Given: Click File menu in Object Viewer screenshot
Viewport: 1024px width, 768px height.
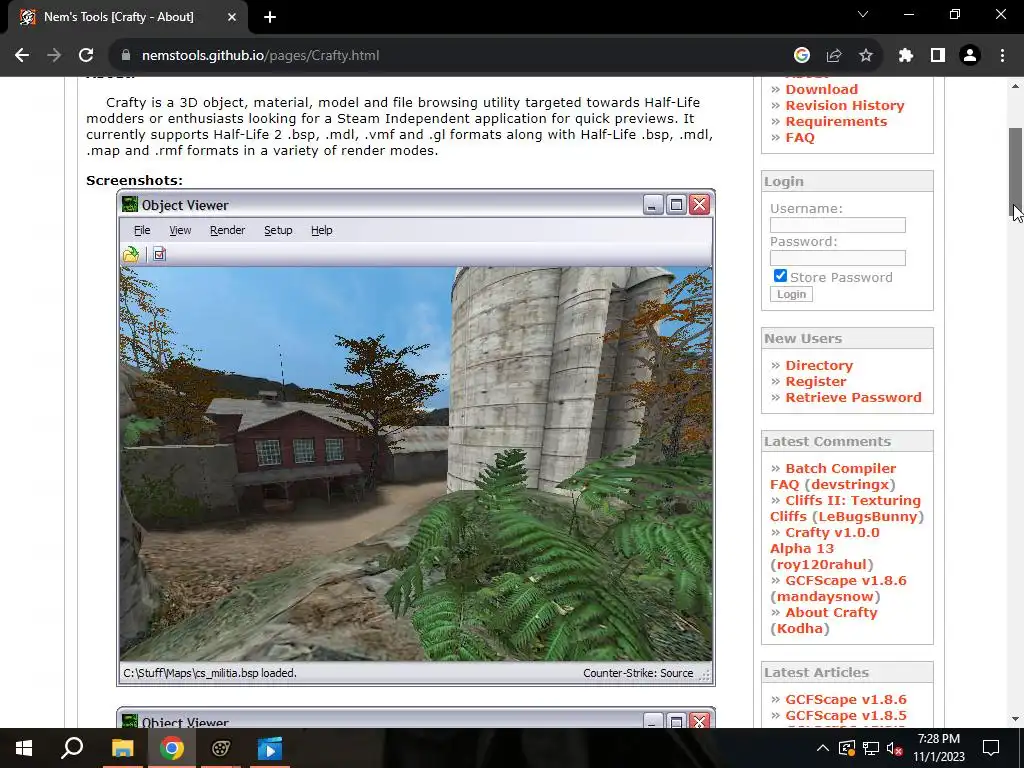Looking at the screenshot, I should tap(142, 230).
